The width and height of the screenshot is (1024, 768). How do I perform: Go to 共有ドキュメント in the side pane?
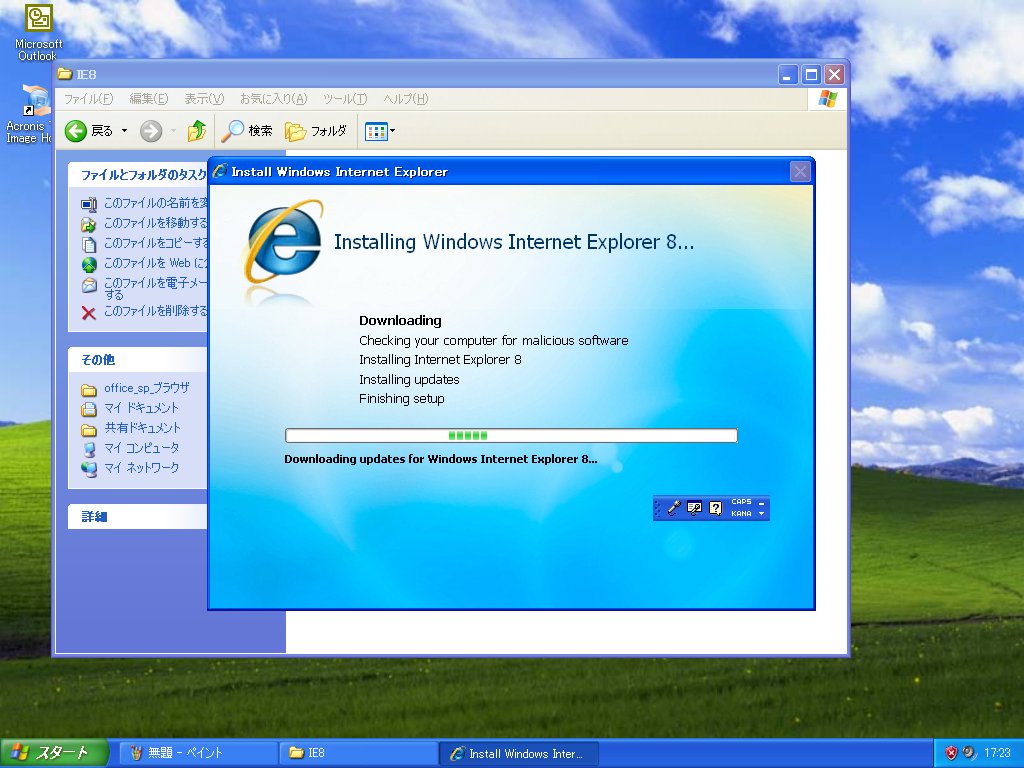(x=142, y=428)
